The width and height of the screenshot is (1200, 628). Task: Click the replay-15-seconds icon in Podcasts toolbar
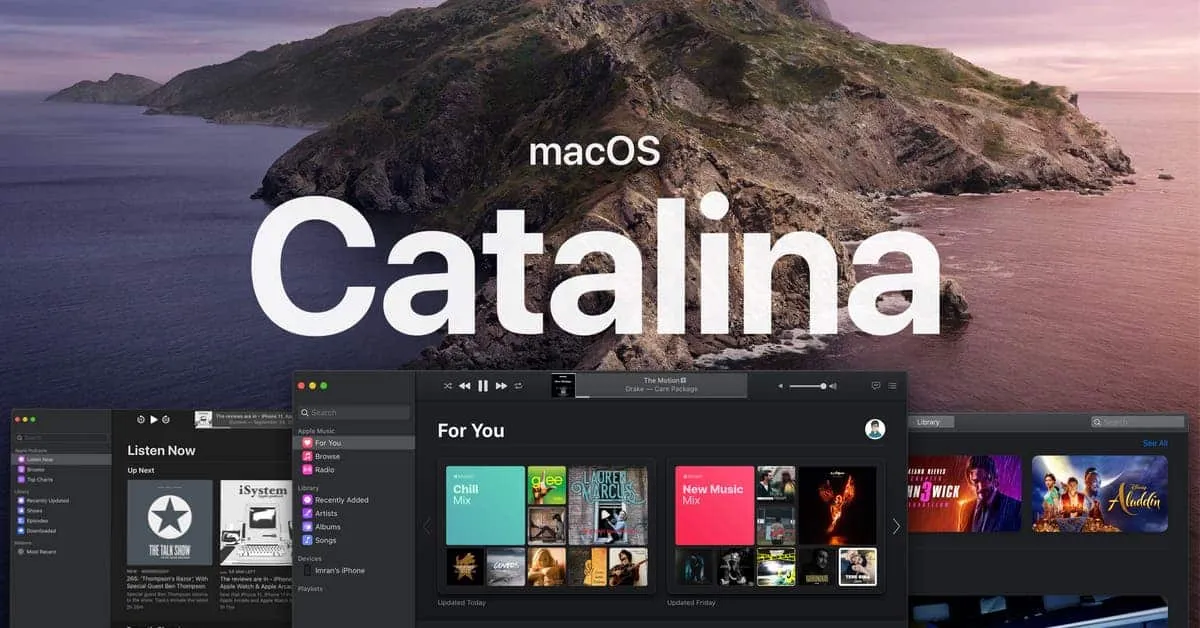140,420
